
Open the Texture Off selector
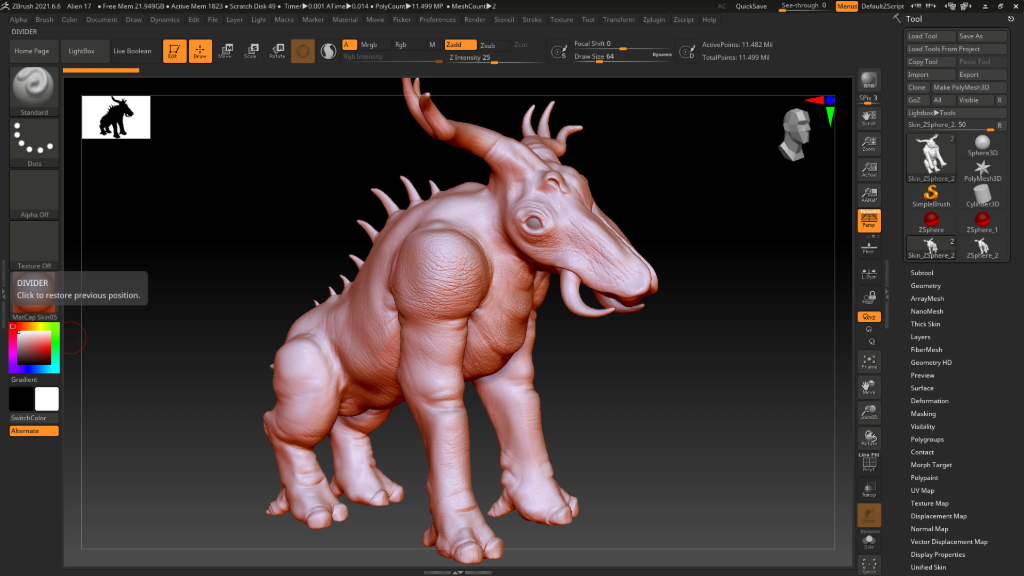point(34,245)
